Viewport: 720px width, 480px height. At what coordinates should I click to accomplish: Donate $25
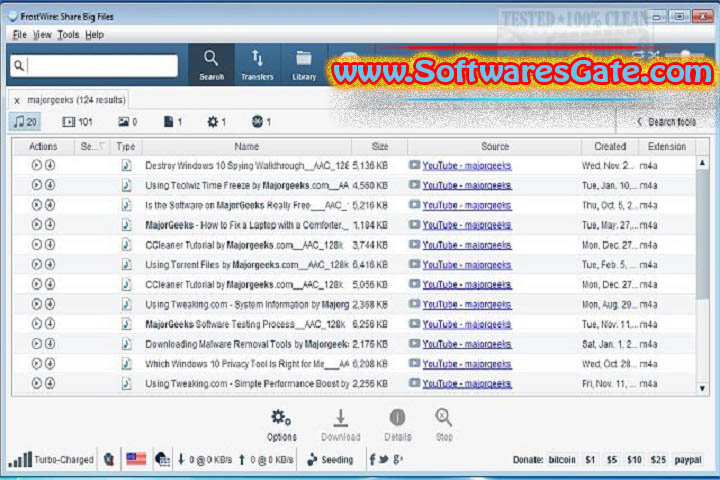(658, 460)
